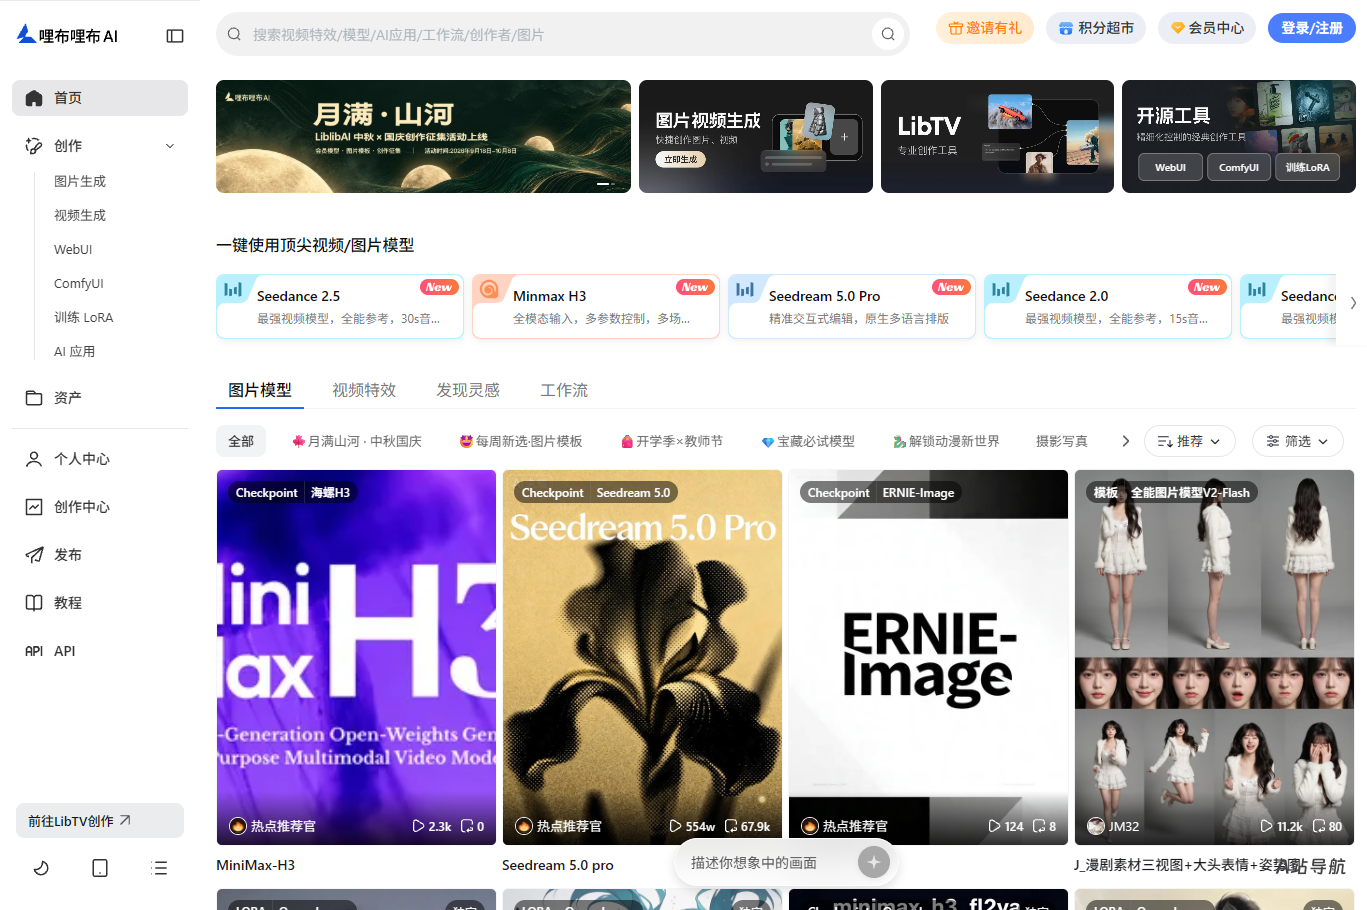Viewport: 1367px width, 910px height.
Task: Click the 登录/注册 button
Action: [1312, 28]
